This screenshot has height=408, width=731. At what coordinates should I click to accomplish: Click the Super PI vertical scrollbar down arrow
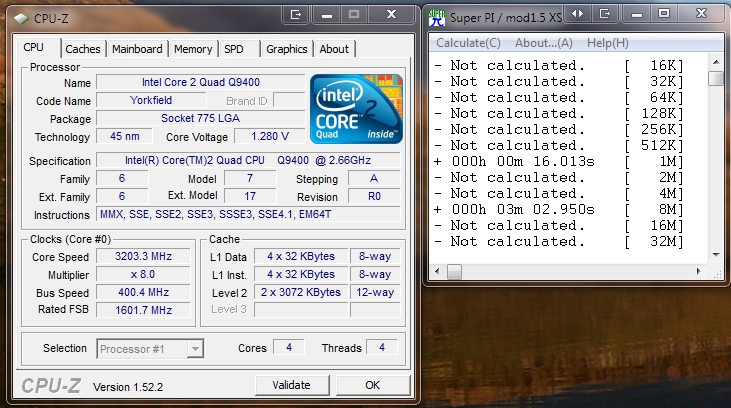(716, 255)
